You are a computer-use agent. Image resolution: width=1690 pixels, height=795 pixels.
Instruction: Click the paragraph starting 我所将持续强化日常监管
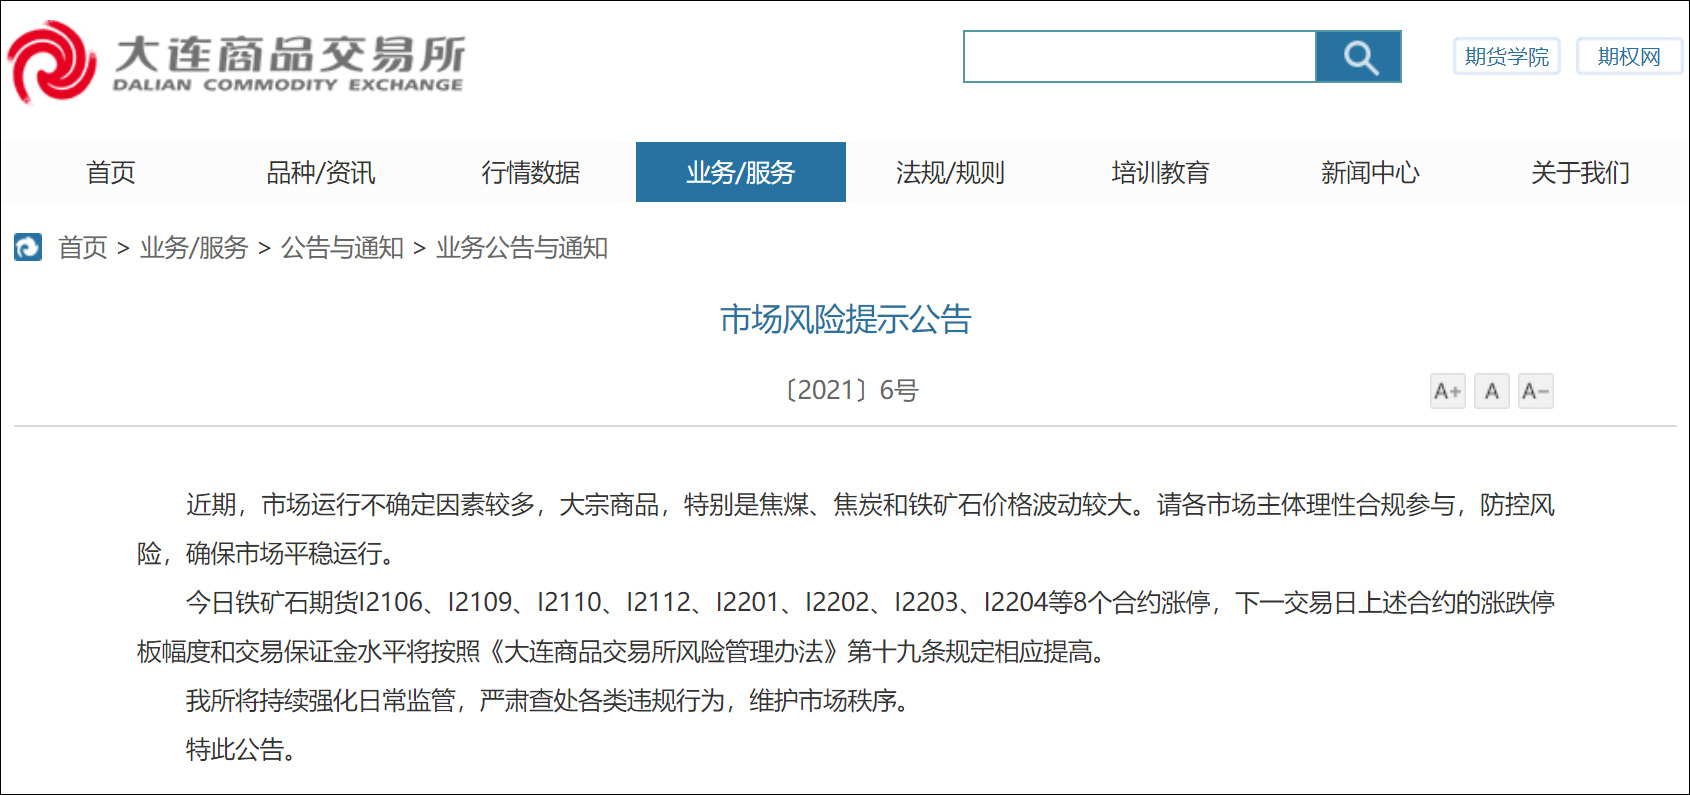click(548, 700)
